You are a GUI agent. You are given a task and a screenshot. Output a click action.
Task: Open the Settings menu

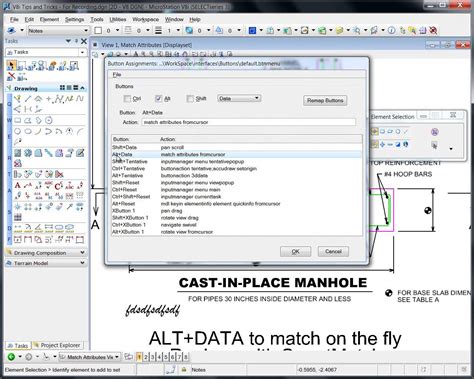click(x=74, y=19)
